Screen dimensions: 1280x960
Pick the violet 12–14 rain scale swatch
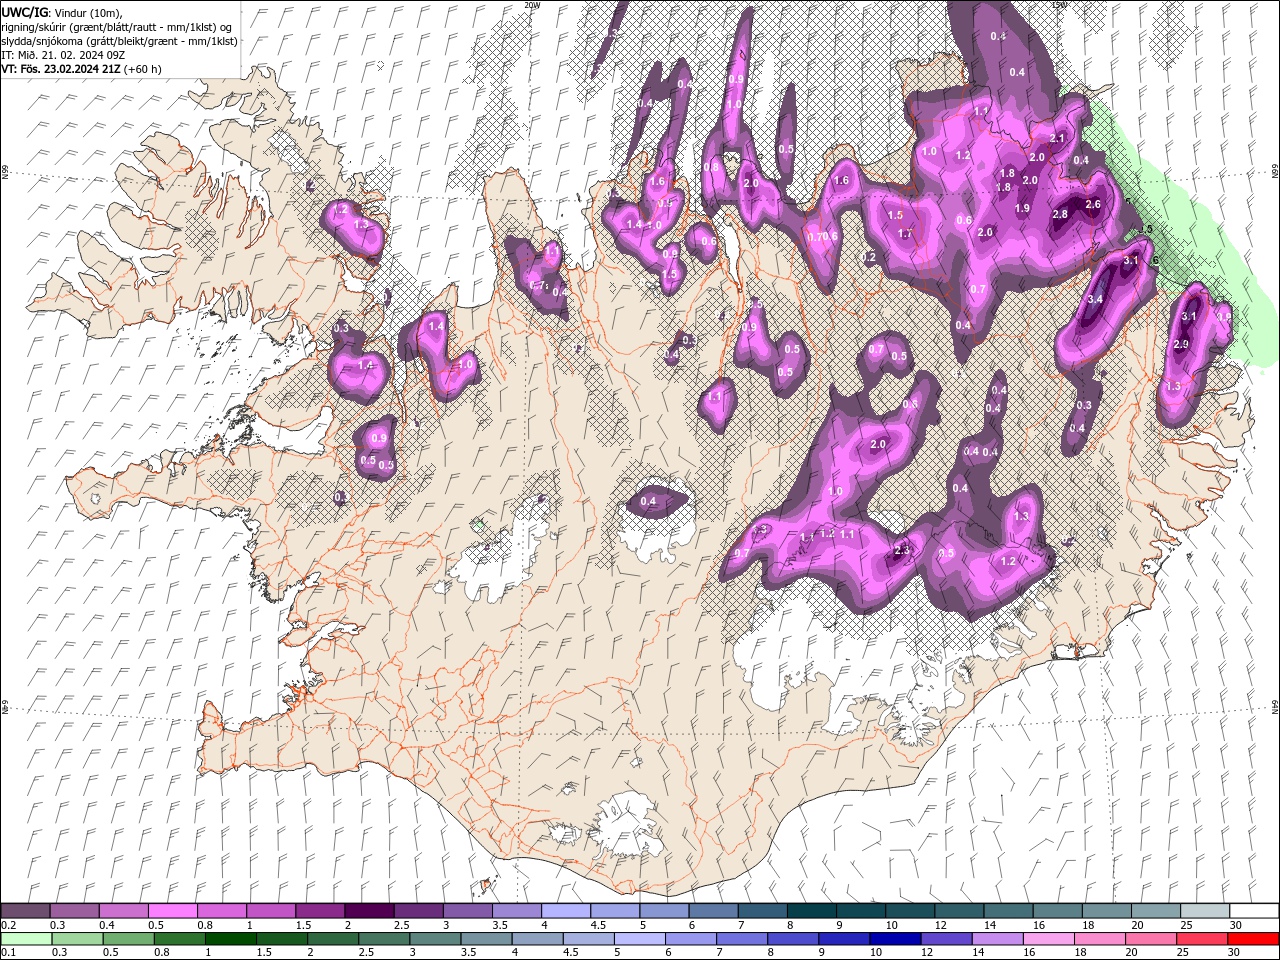point(946,939)
